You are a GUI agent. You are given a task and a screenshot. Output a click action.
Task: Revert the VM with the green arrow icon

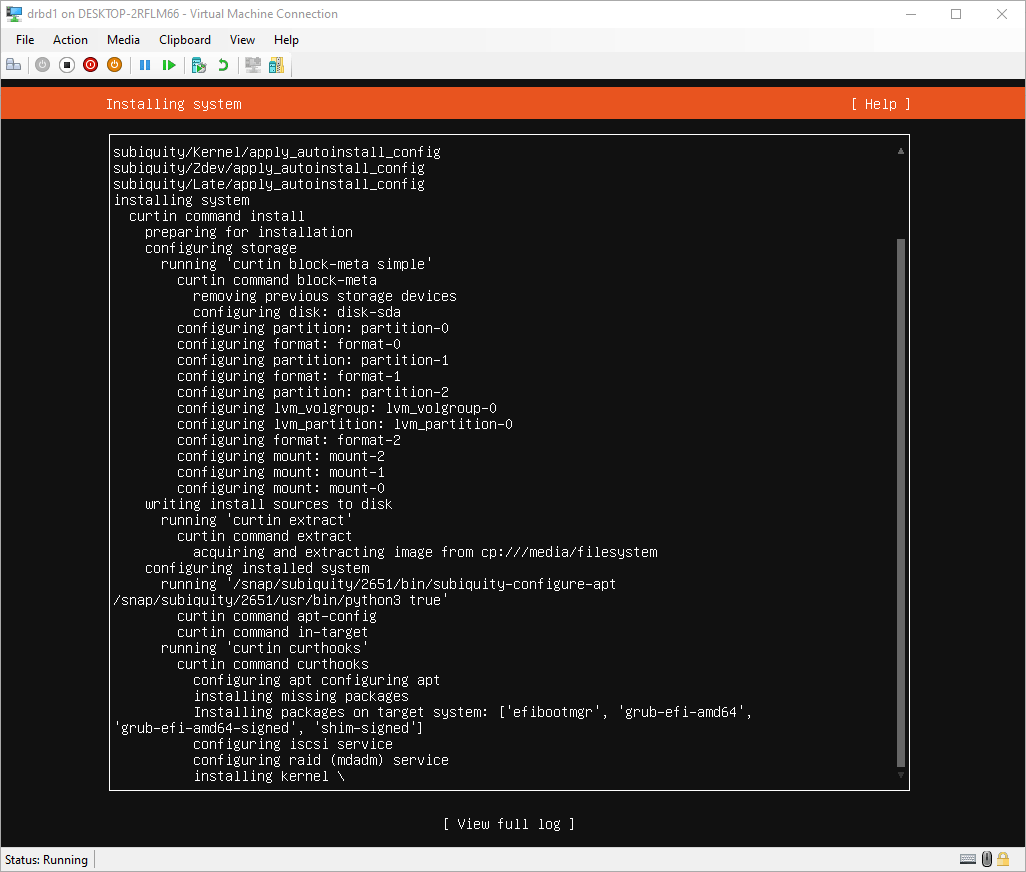(223, 65)
